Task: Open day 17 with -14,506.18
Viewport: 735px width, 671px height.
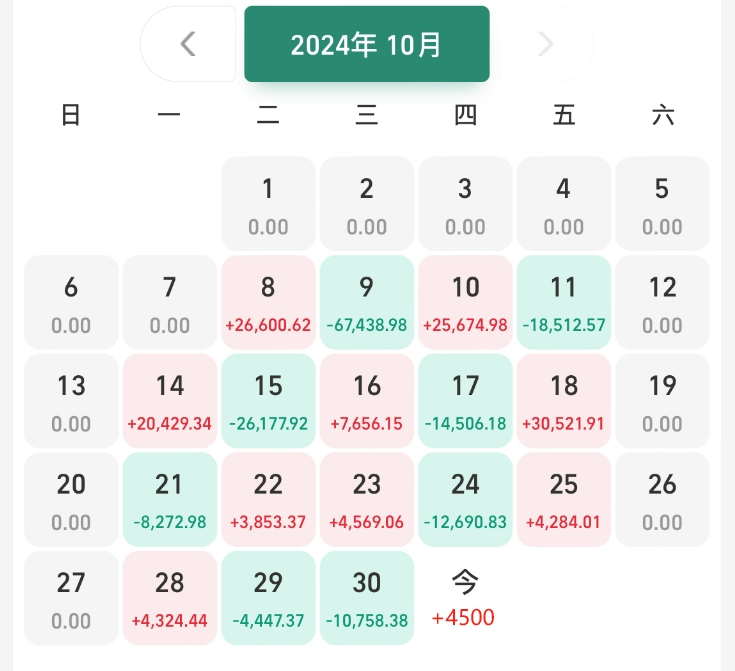Action: coord(465,401)
